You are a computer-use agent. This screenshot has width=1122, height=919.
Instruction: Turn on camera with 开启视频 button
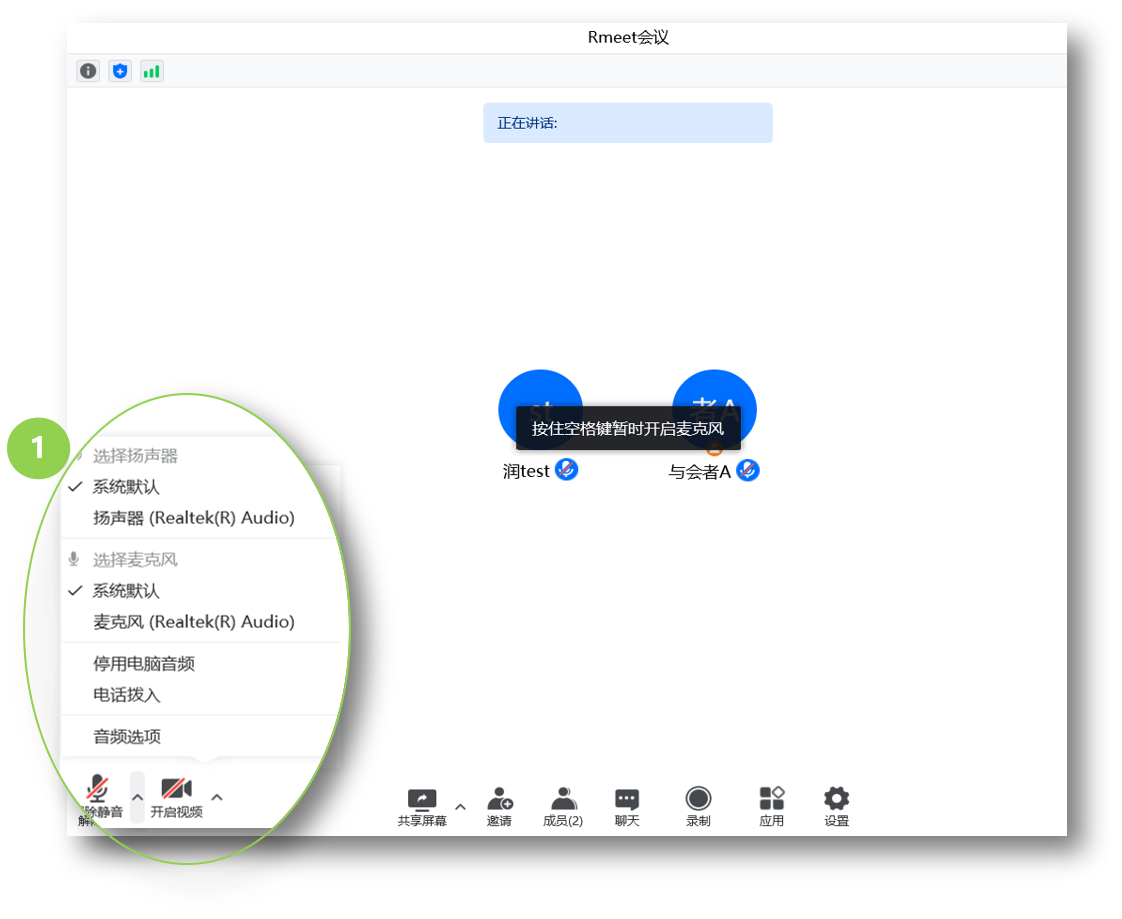point(176,796)
